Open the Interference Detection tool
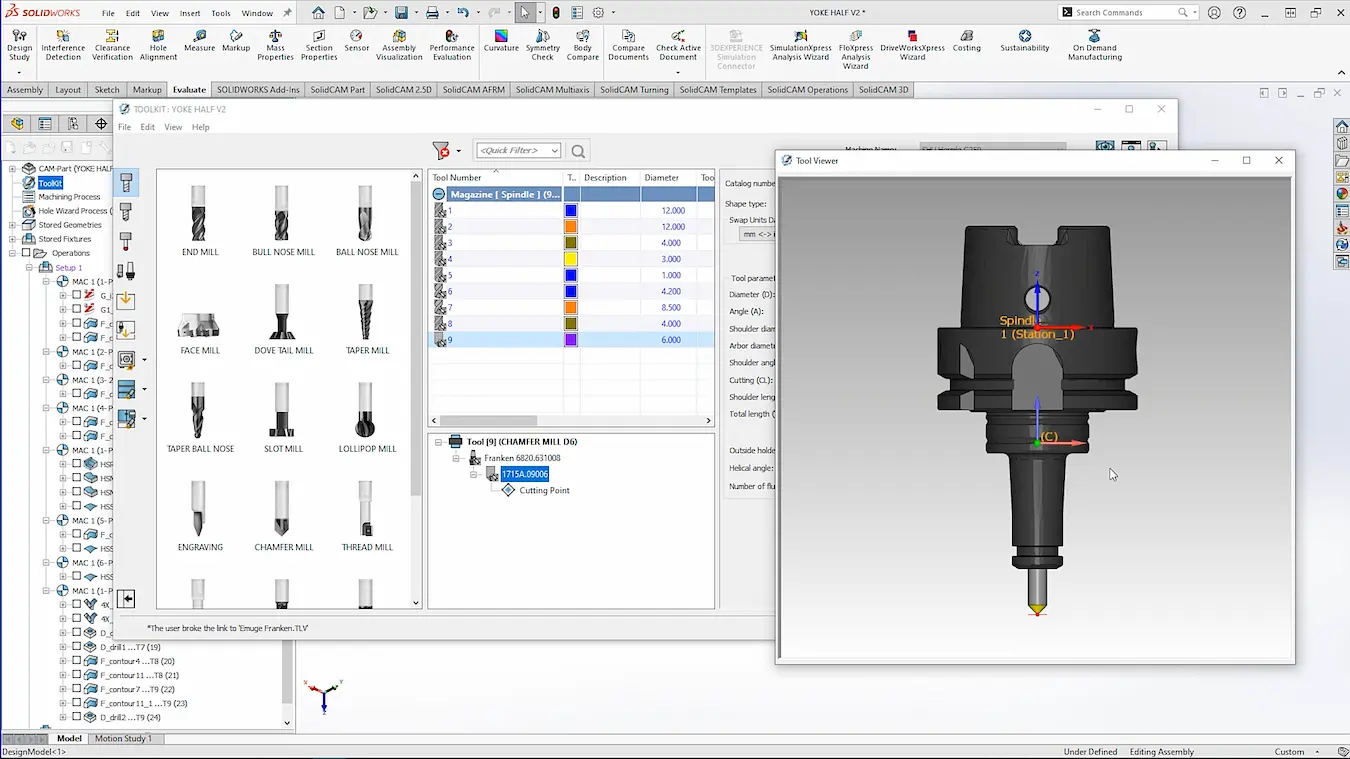1350x759 pixels. pyautogui.click(x=62, y=46)
